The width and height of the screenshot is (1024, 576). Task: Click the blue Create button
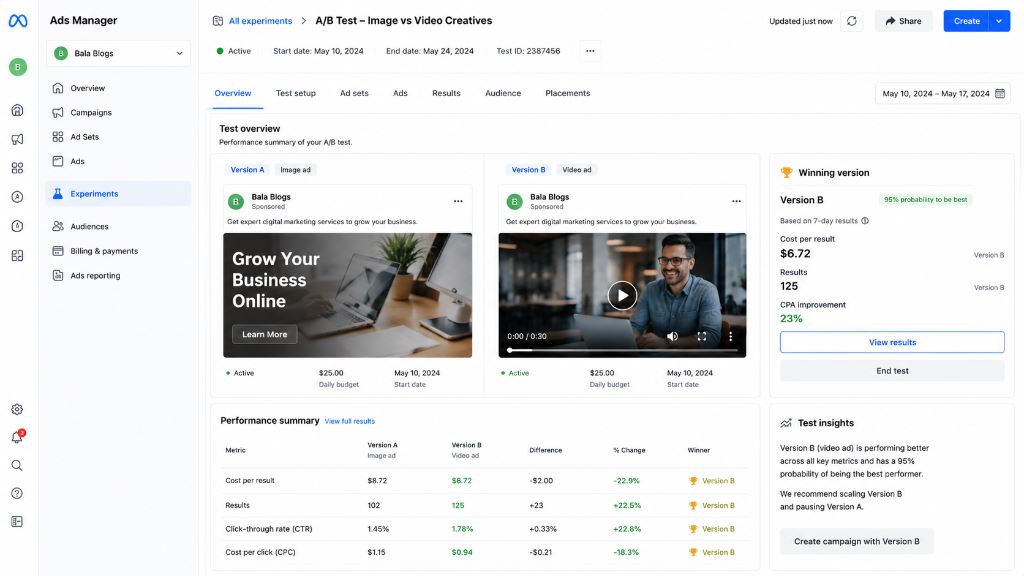[x=967, y=21]
